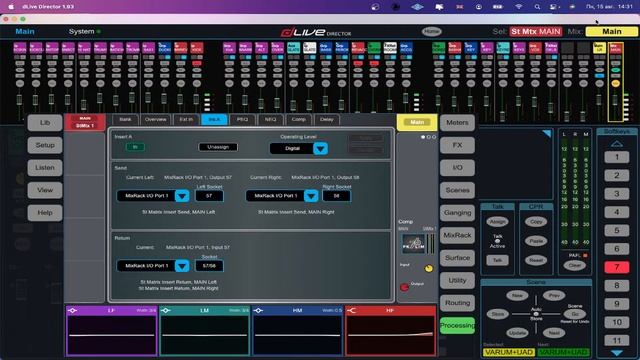
Task: Open the MixRack screen
Action: pyautogui.click(x=458, y=235)
